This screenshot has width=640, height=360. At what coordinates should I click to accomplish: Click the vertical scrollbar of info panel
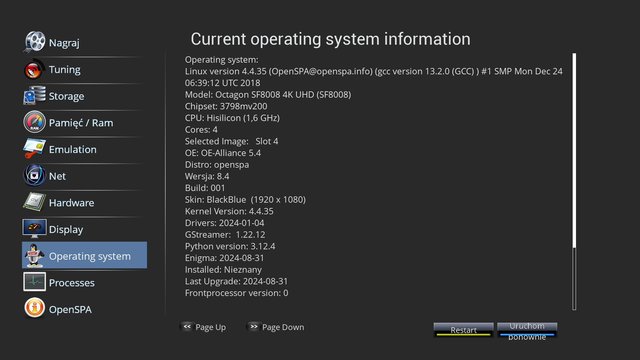574,181
